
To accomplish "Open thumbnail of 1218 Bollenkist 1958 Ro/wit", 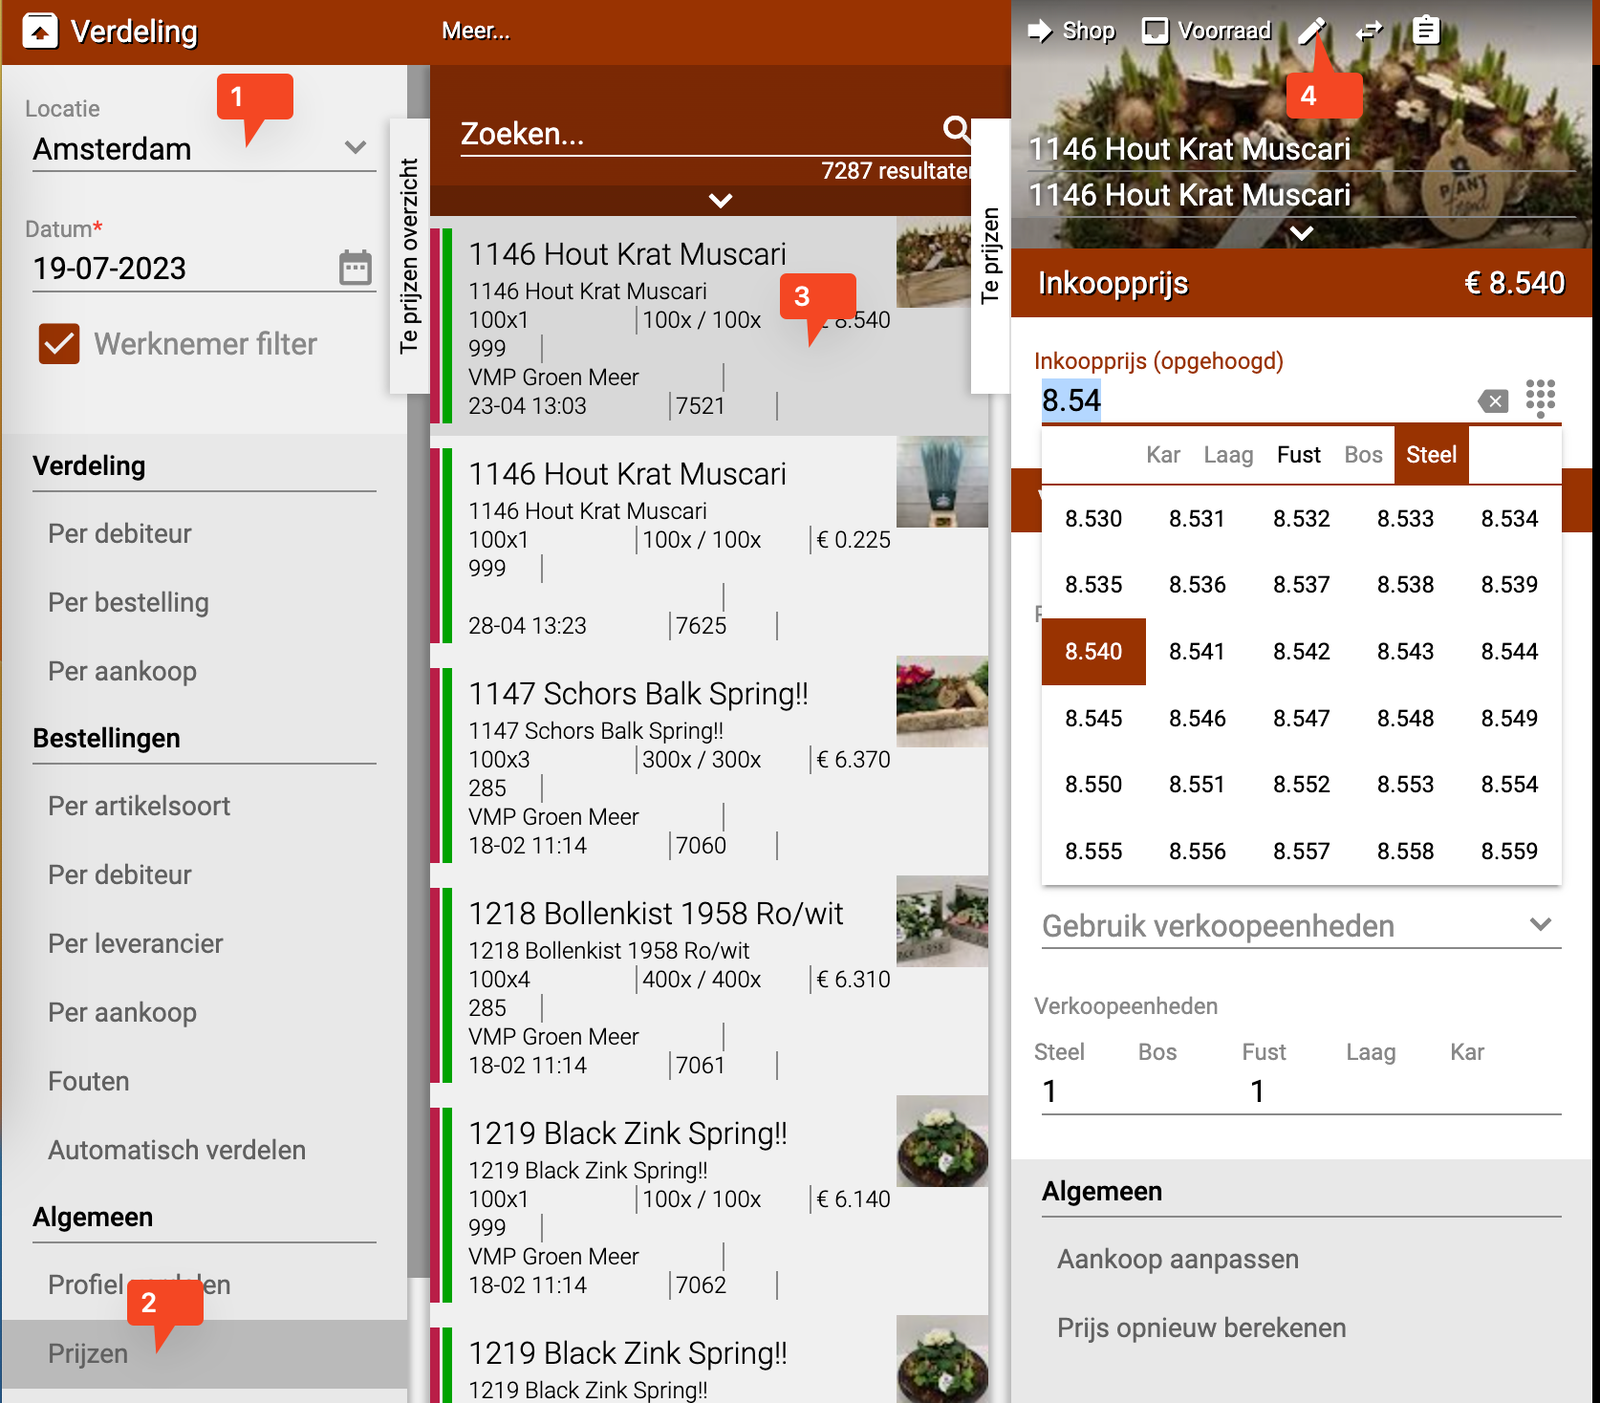I will [x=942, y=921].
